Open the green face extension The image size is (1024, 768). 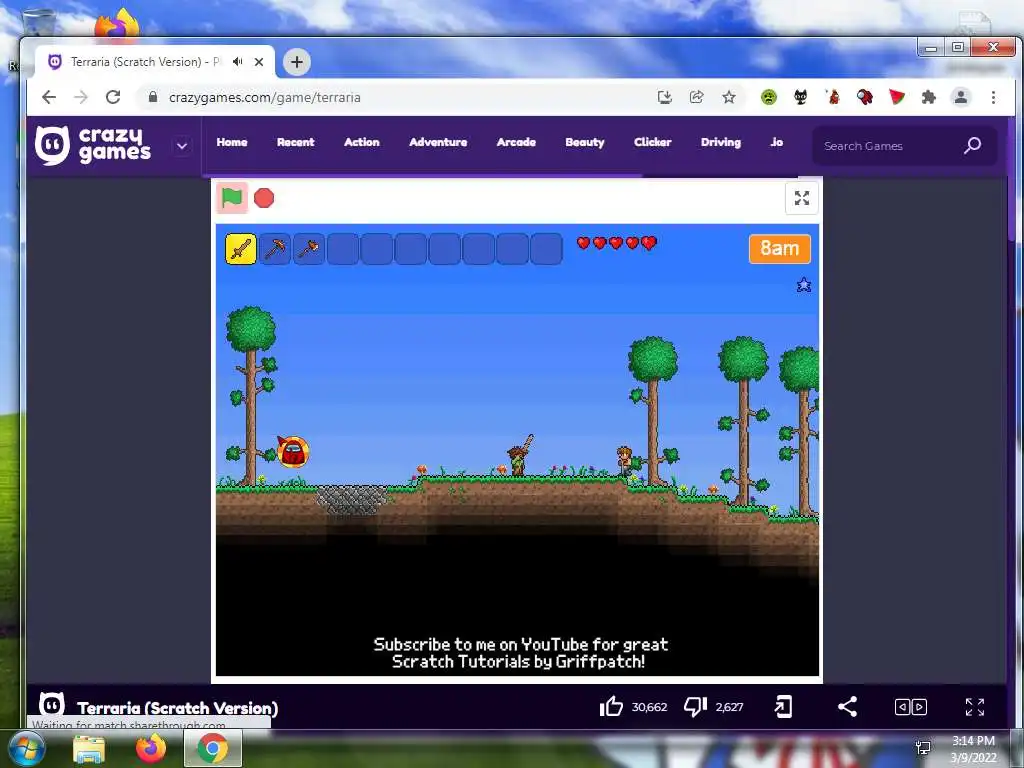[769, 97]
